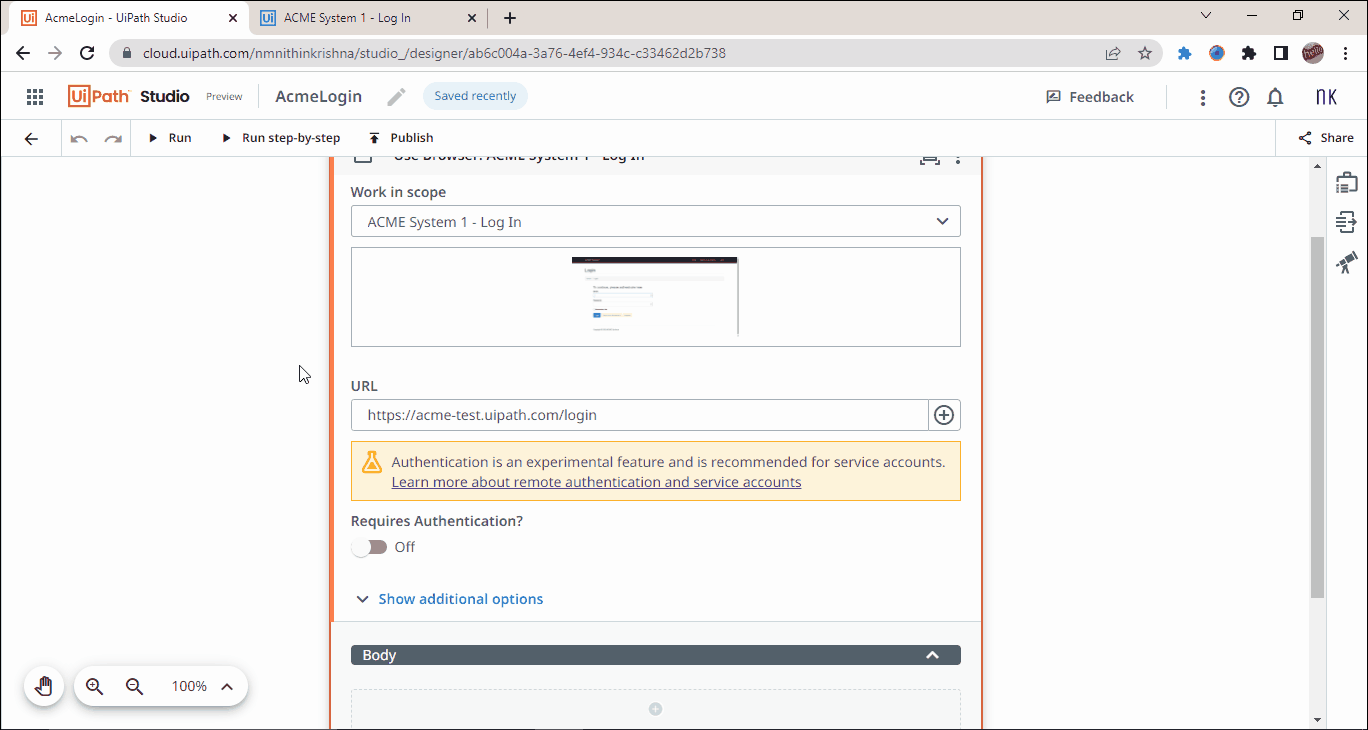Select the pan hand tool
This screenshot has width=1368, height=730.
(44, 686)
